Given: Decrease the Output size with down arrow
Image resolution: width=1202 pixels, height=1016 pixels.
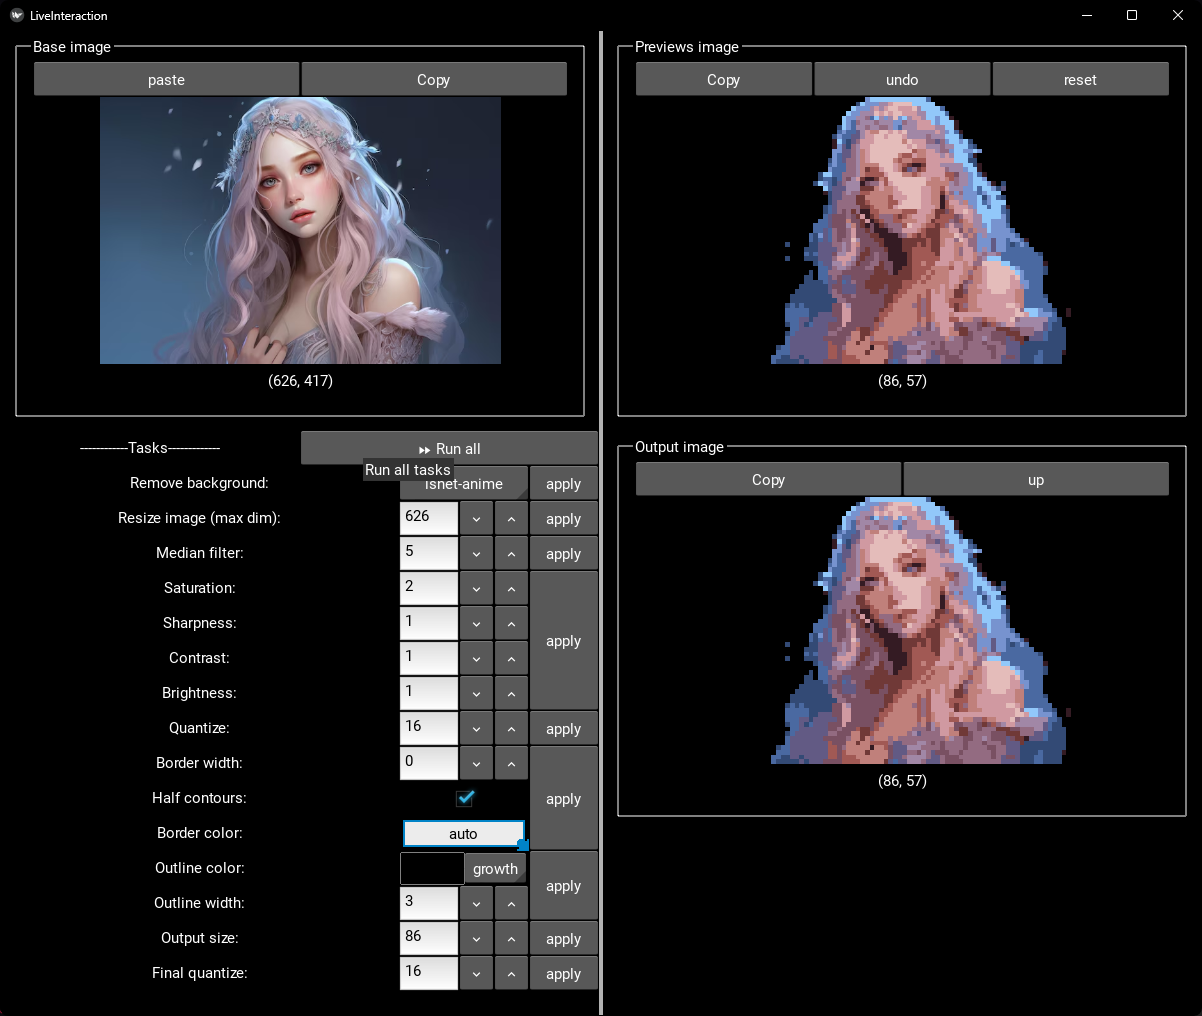Looking at the screenshot, I should [x=476, y=939].
